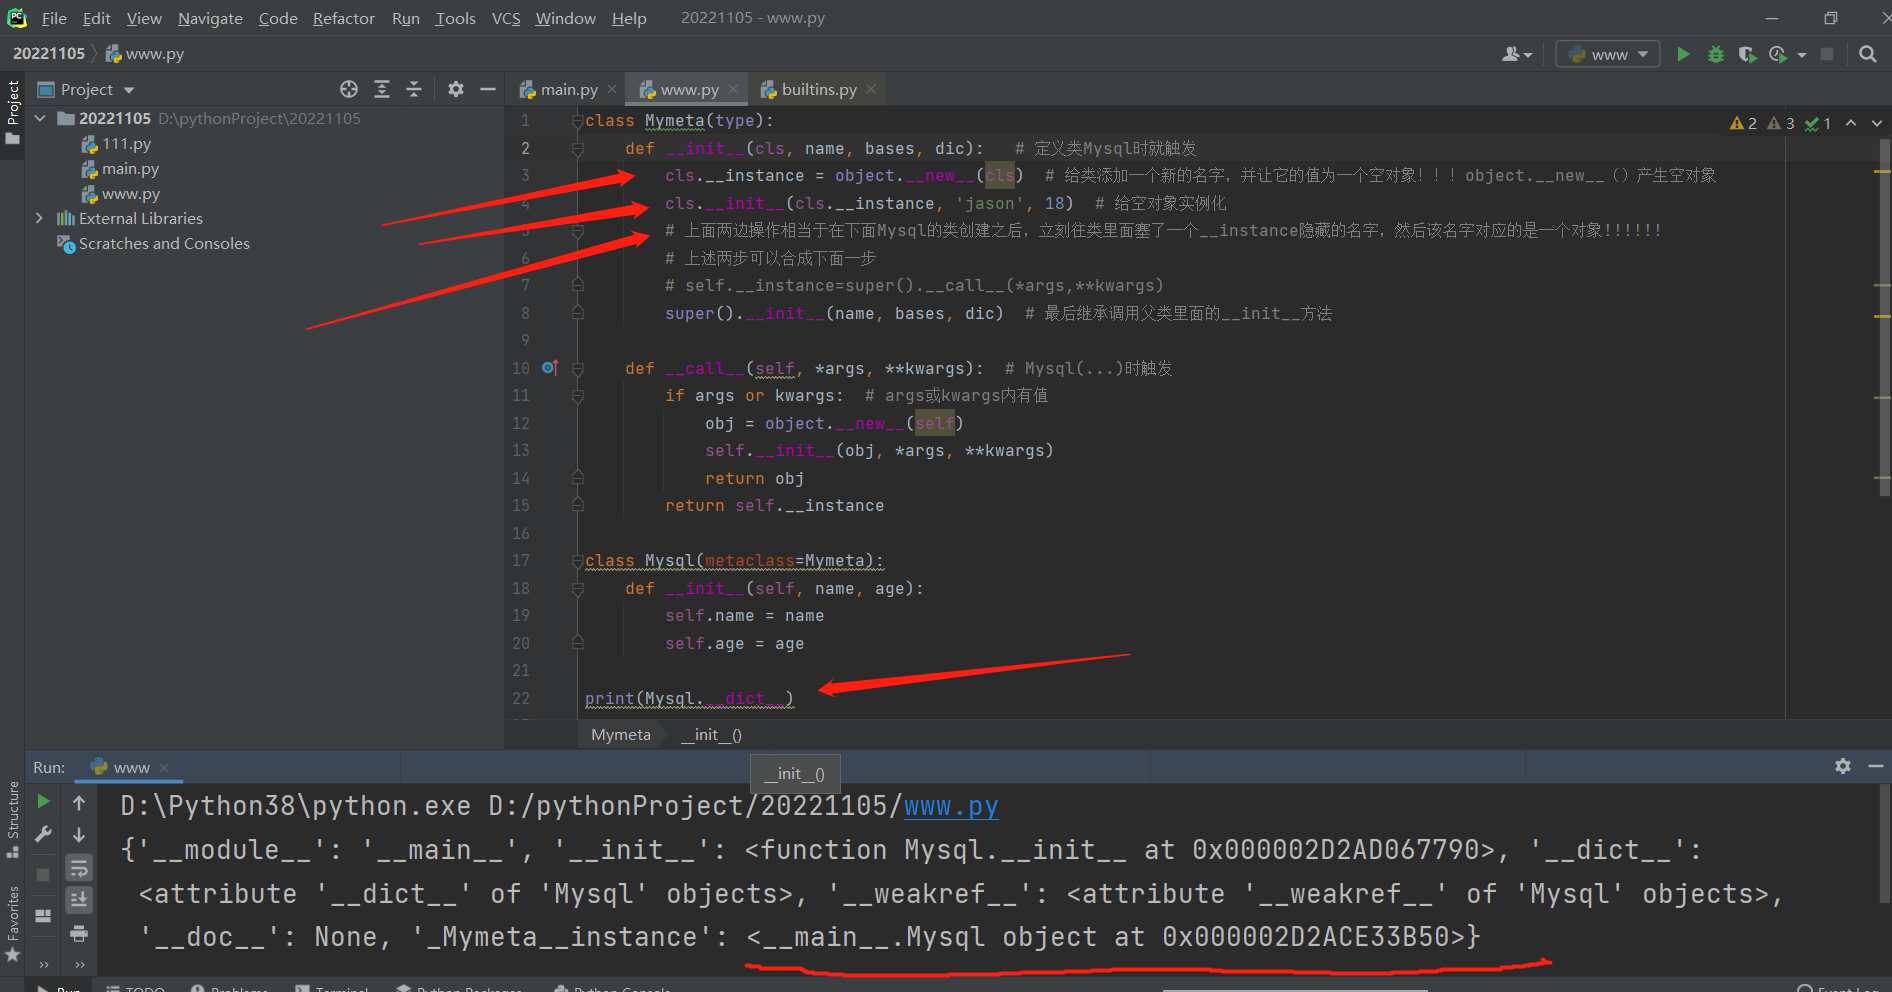The width and height of the screenshot is (1892, 992).
Task: Toggle scroll to end in Run console
Action: [x=79, y=900]
